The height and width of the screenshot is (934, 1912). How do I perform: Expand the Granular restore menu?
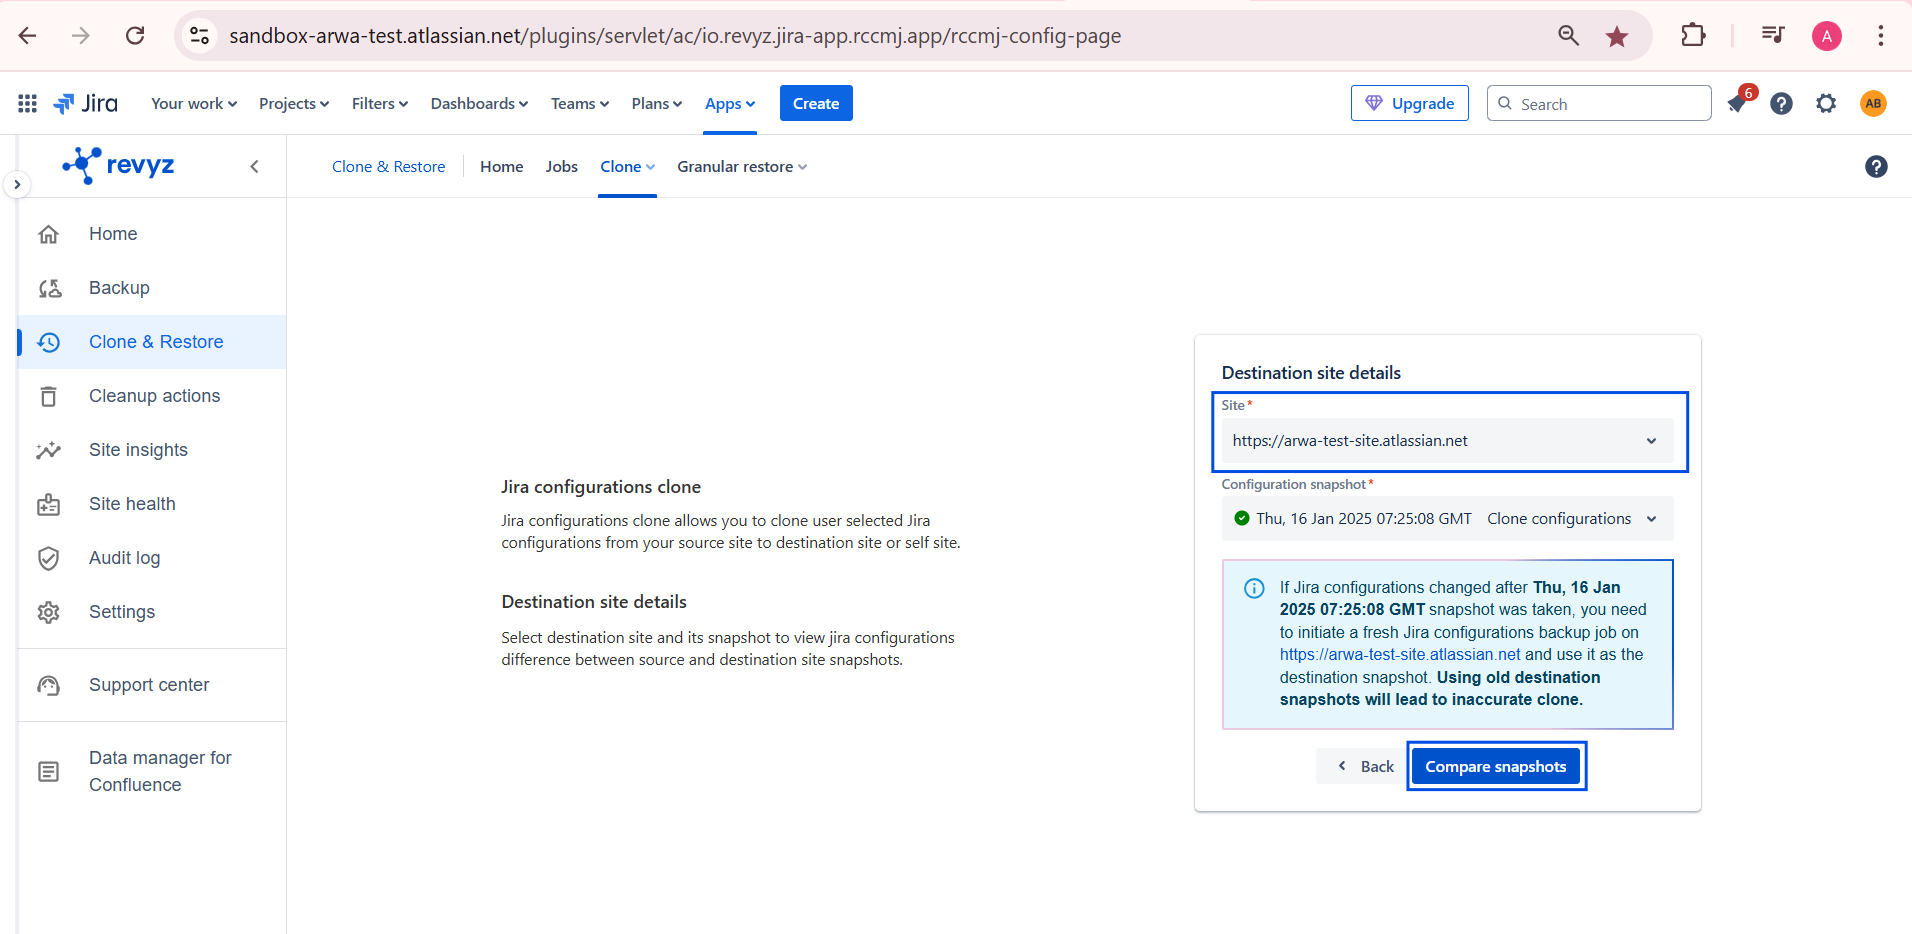click(x=741, y=167)
